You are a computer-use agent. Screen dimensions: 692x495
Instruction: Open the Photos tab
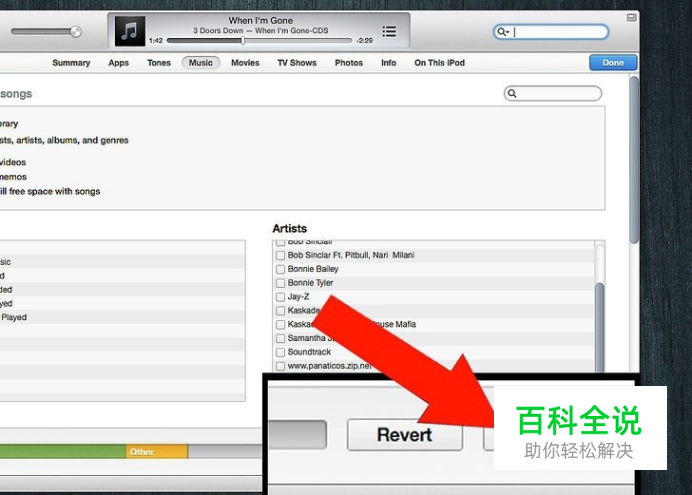[349, 63]
